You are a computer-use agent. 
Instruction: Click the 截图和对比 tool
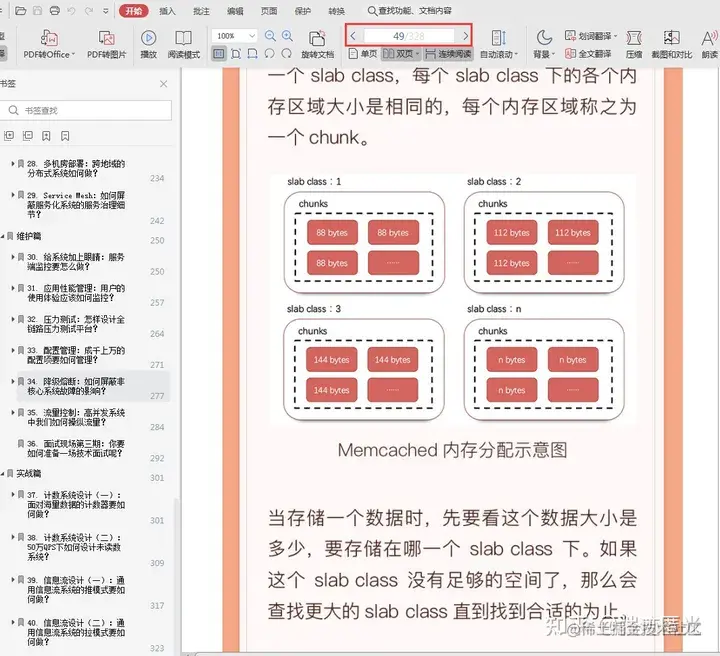671,44
